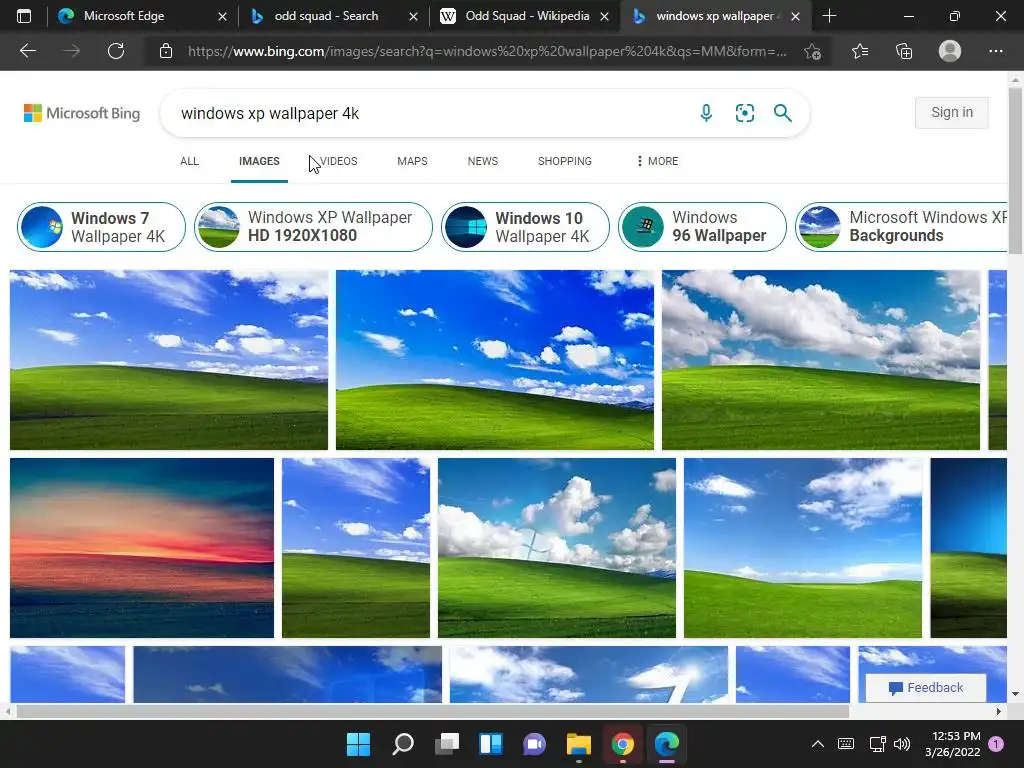Select the MAPS search category
The width and height of the screenshot is (1024, 768).
click(412, 161)
